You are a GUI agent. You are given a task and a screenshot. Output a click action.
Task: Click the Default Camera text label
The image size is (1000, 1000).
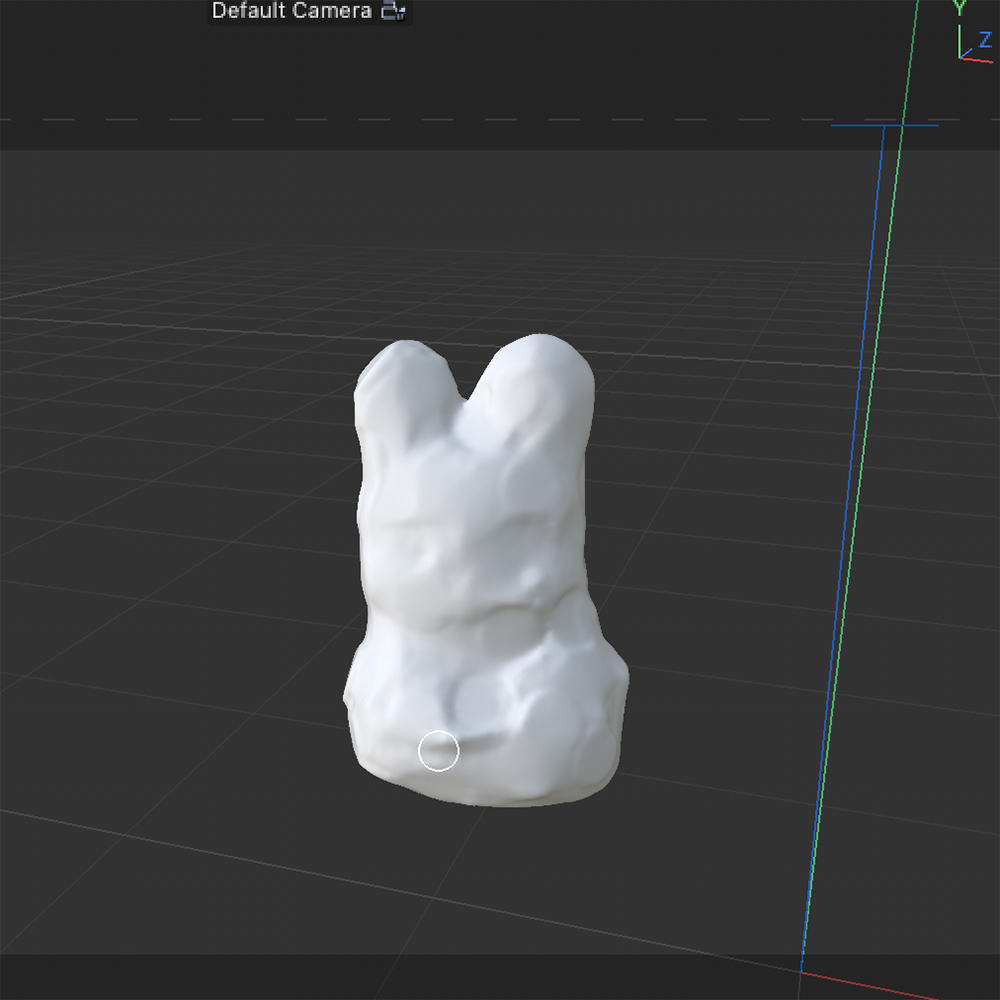(290, 12)
